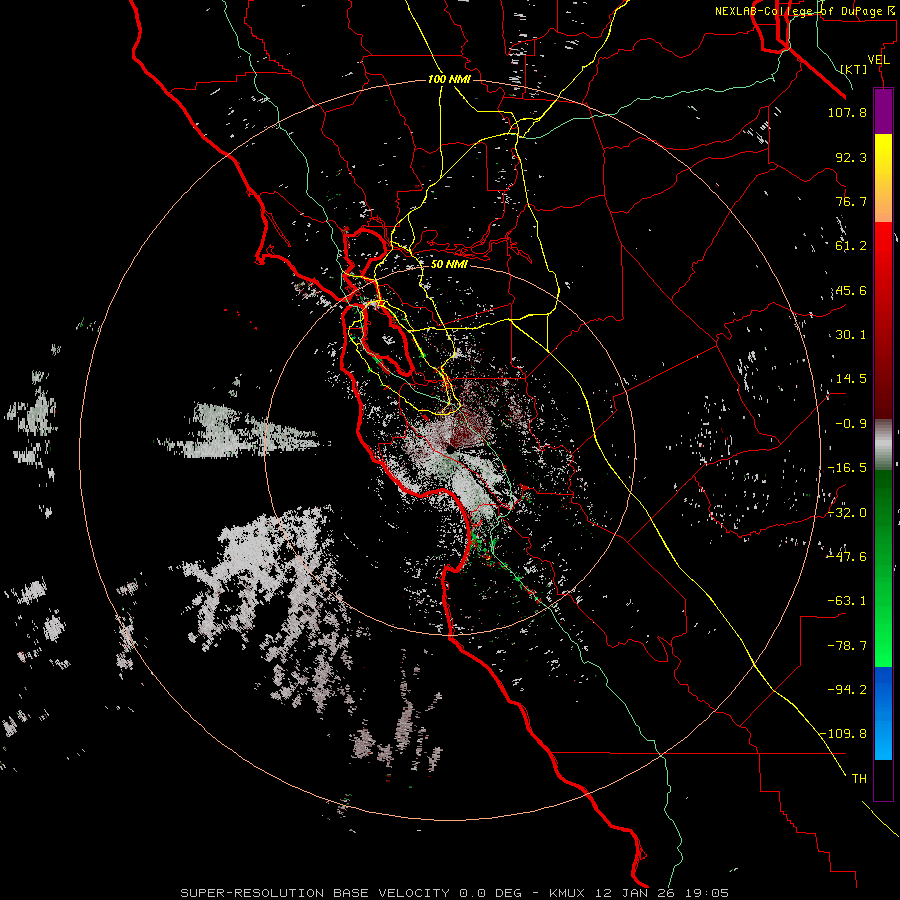This screenshot has width=900, height=900.
Task: Click the VEL legend heading
Action: pos(878,60)
